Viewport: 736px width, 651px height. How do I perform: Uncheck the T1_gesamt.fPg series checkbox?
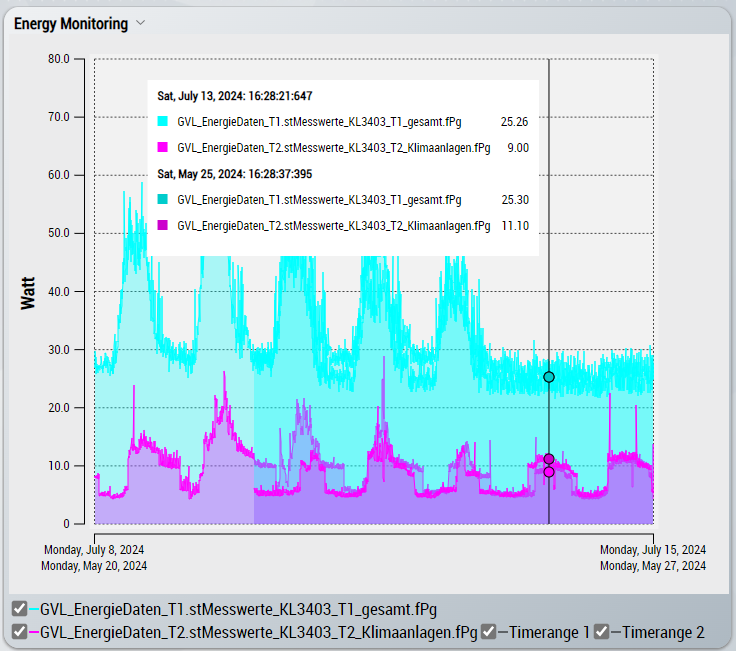click(x=19, y=609)
